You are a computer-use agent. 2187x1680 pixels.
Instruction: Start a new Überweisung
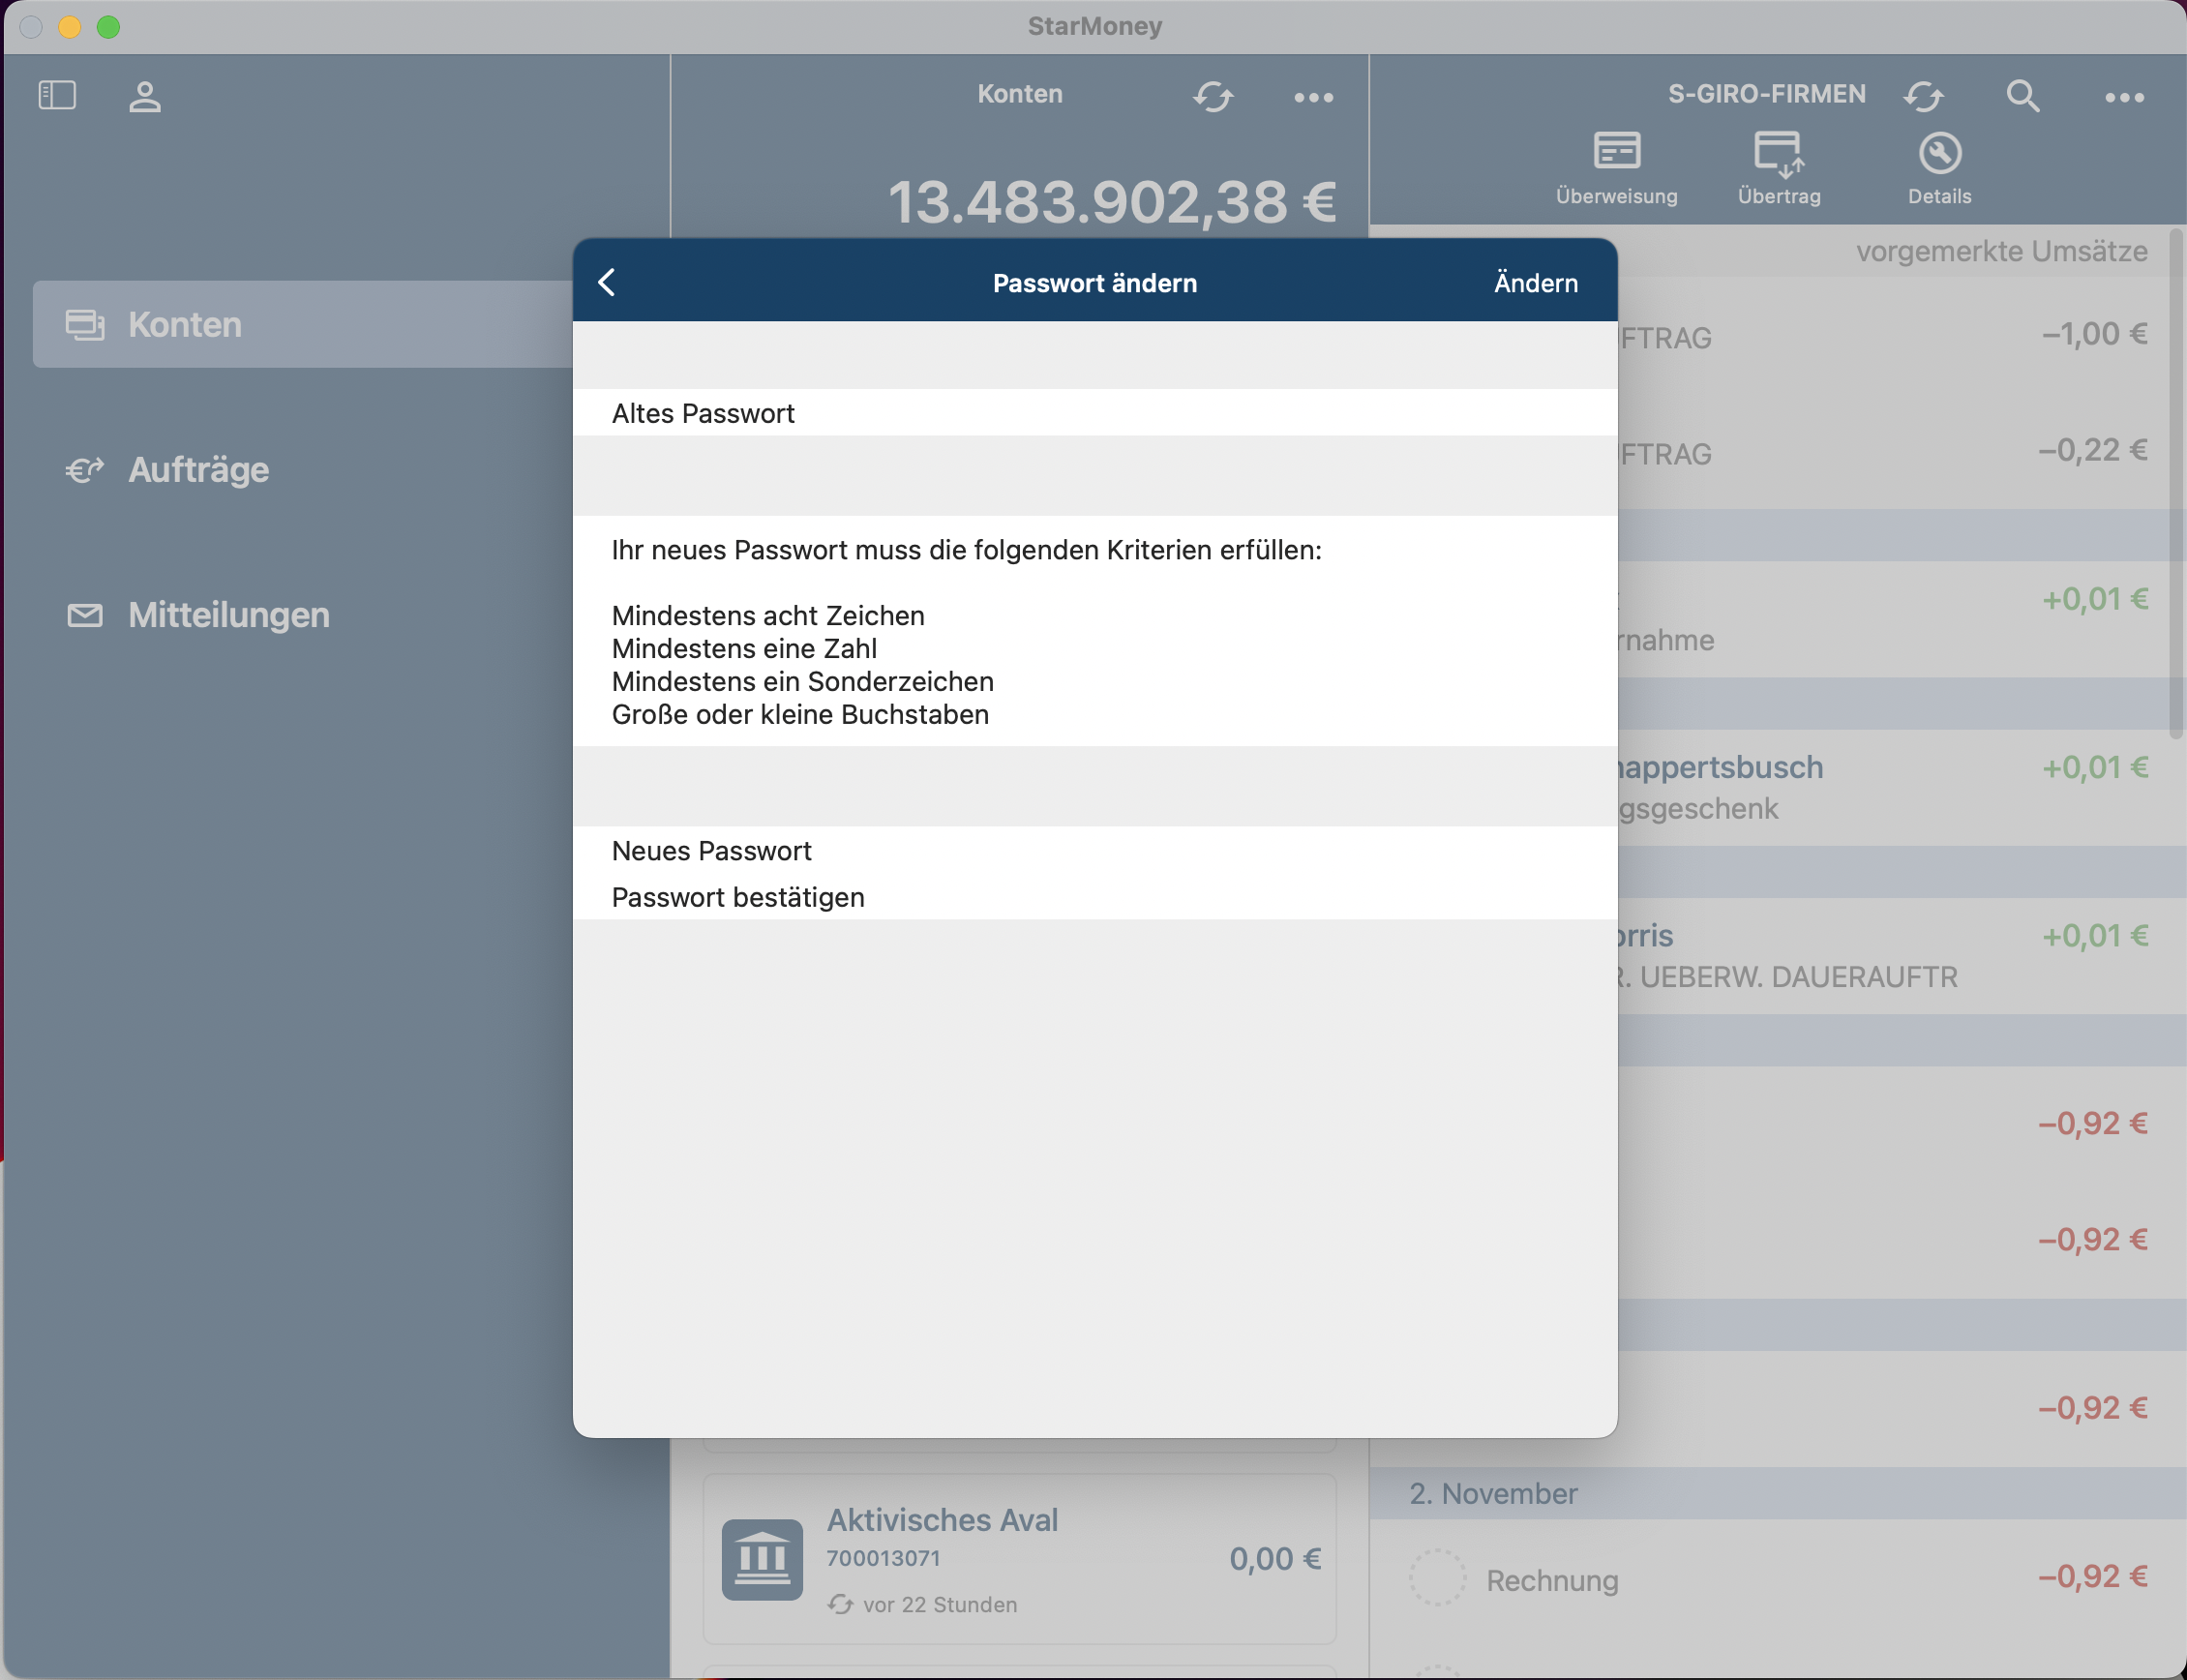(1616, 168)
